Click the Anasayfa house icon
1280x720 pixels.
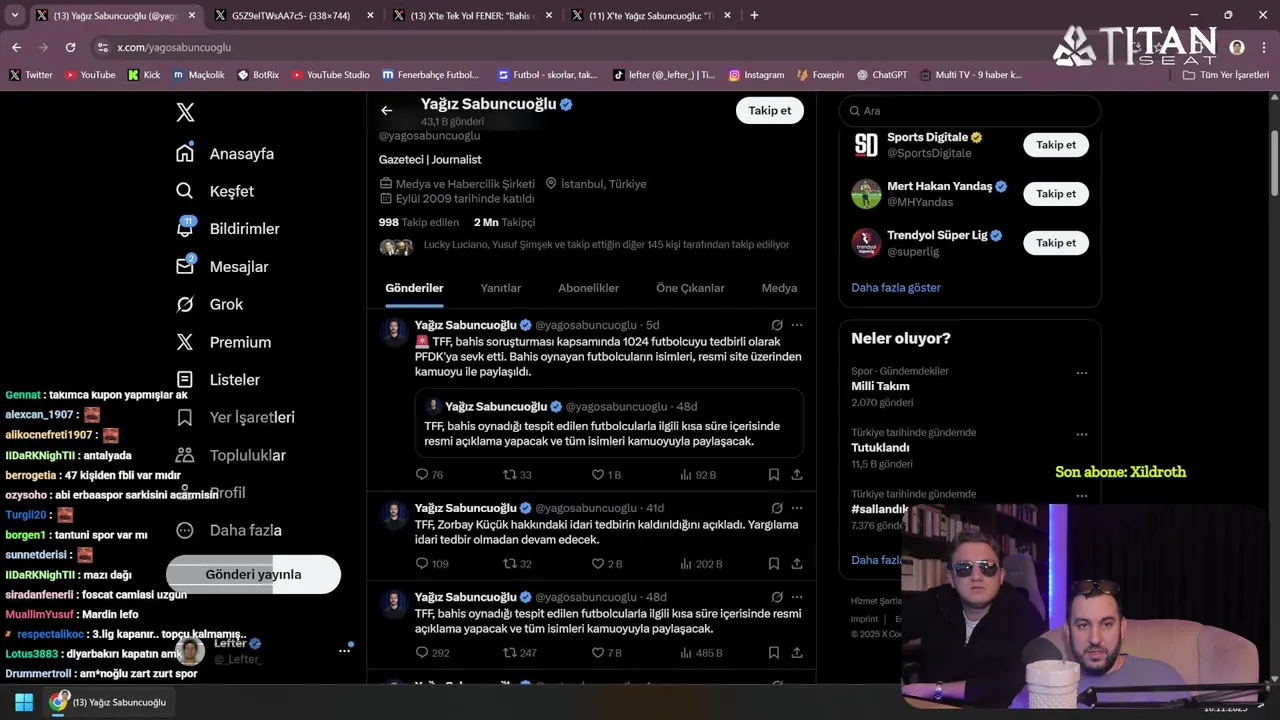[185, 153]
